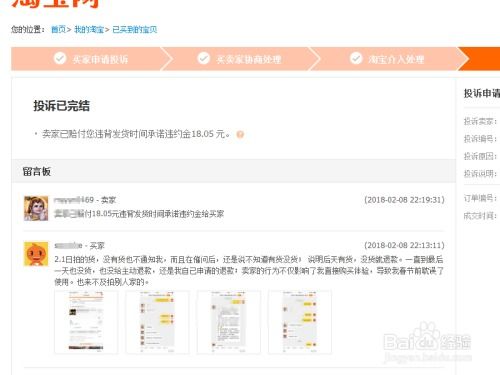Click checkmark icon on 买卖家协商处理 step
Viewport: 500px width, 375px height.
click(x=204, y=58)
